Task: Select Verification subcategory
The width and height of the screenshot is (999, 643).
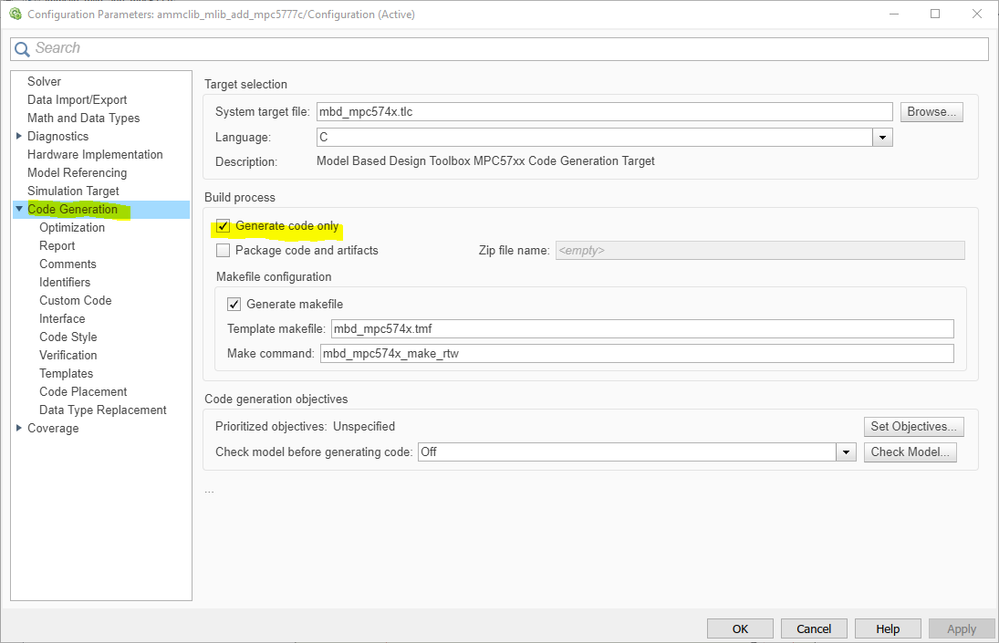Action: click(68, 356)
